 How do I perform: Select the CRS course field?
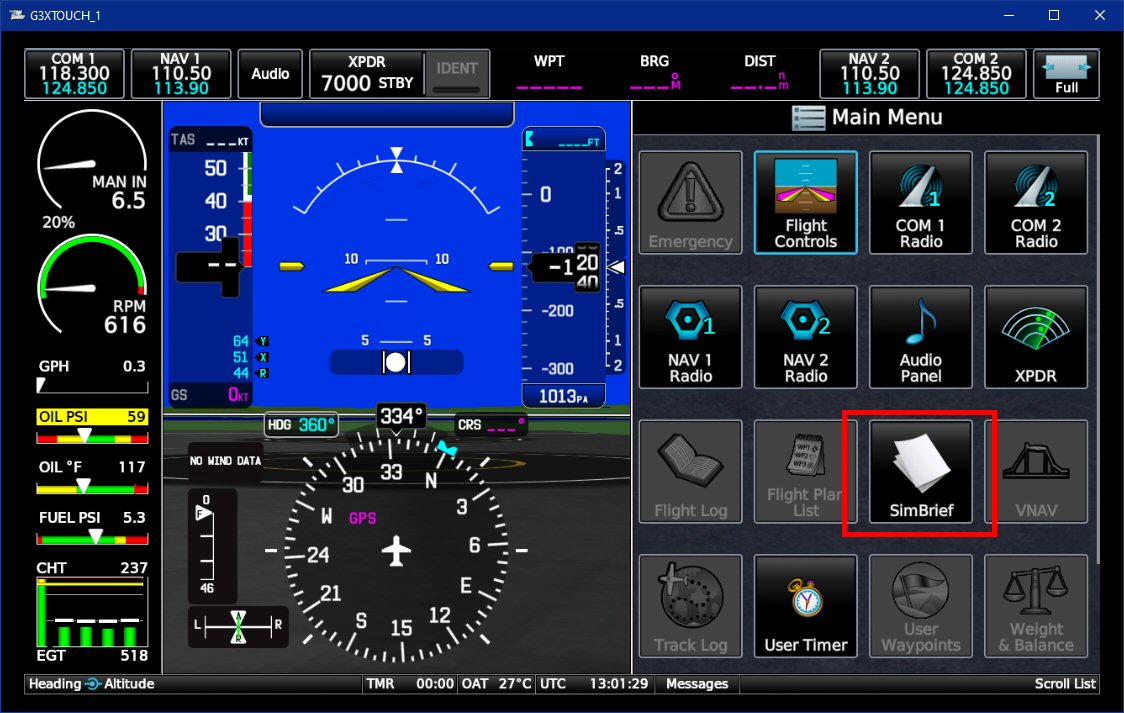tap(492, 425)
